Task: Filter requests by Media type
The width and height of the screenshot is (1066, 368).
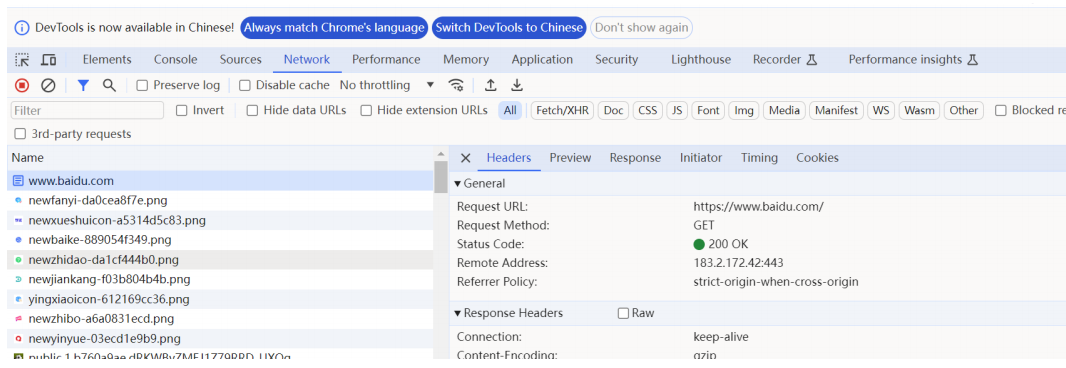Action: [784, 110]
